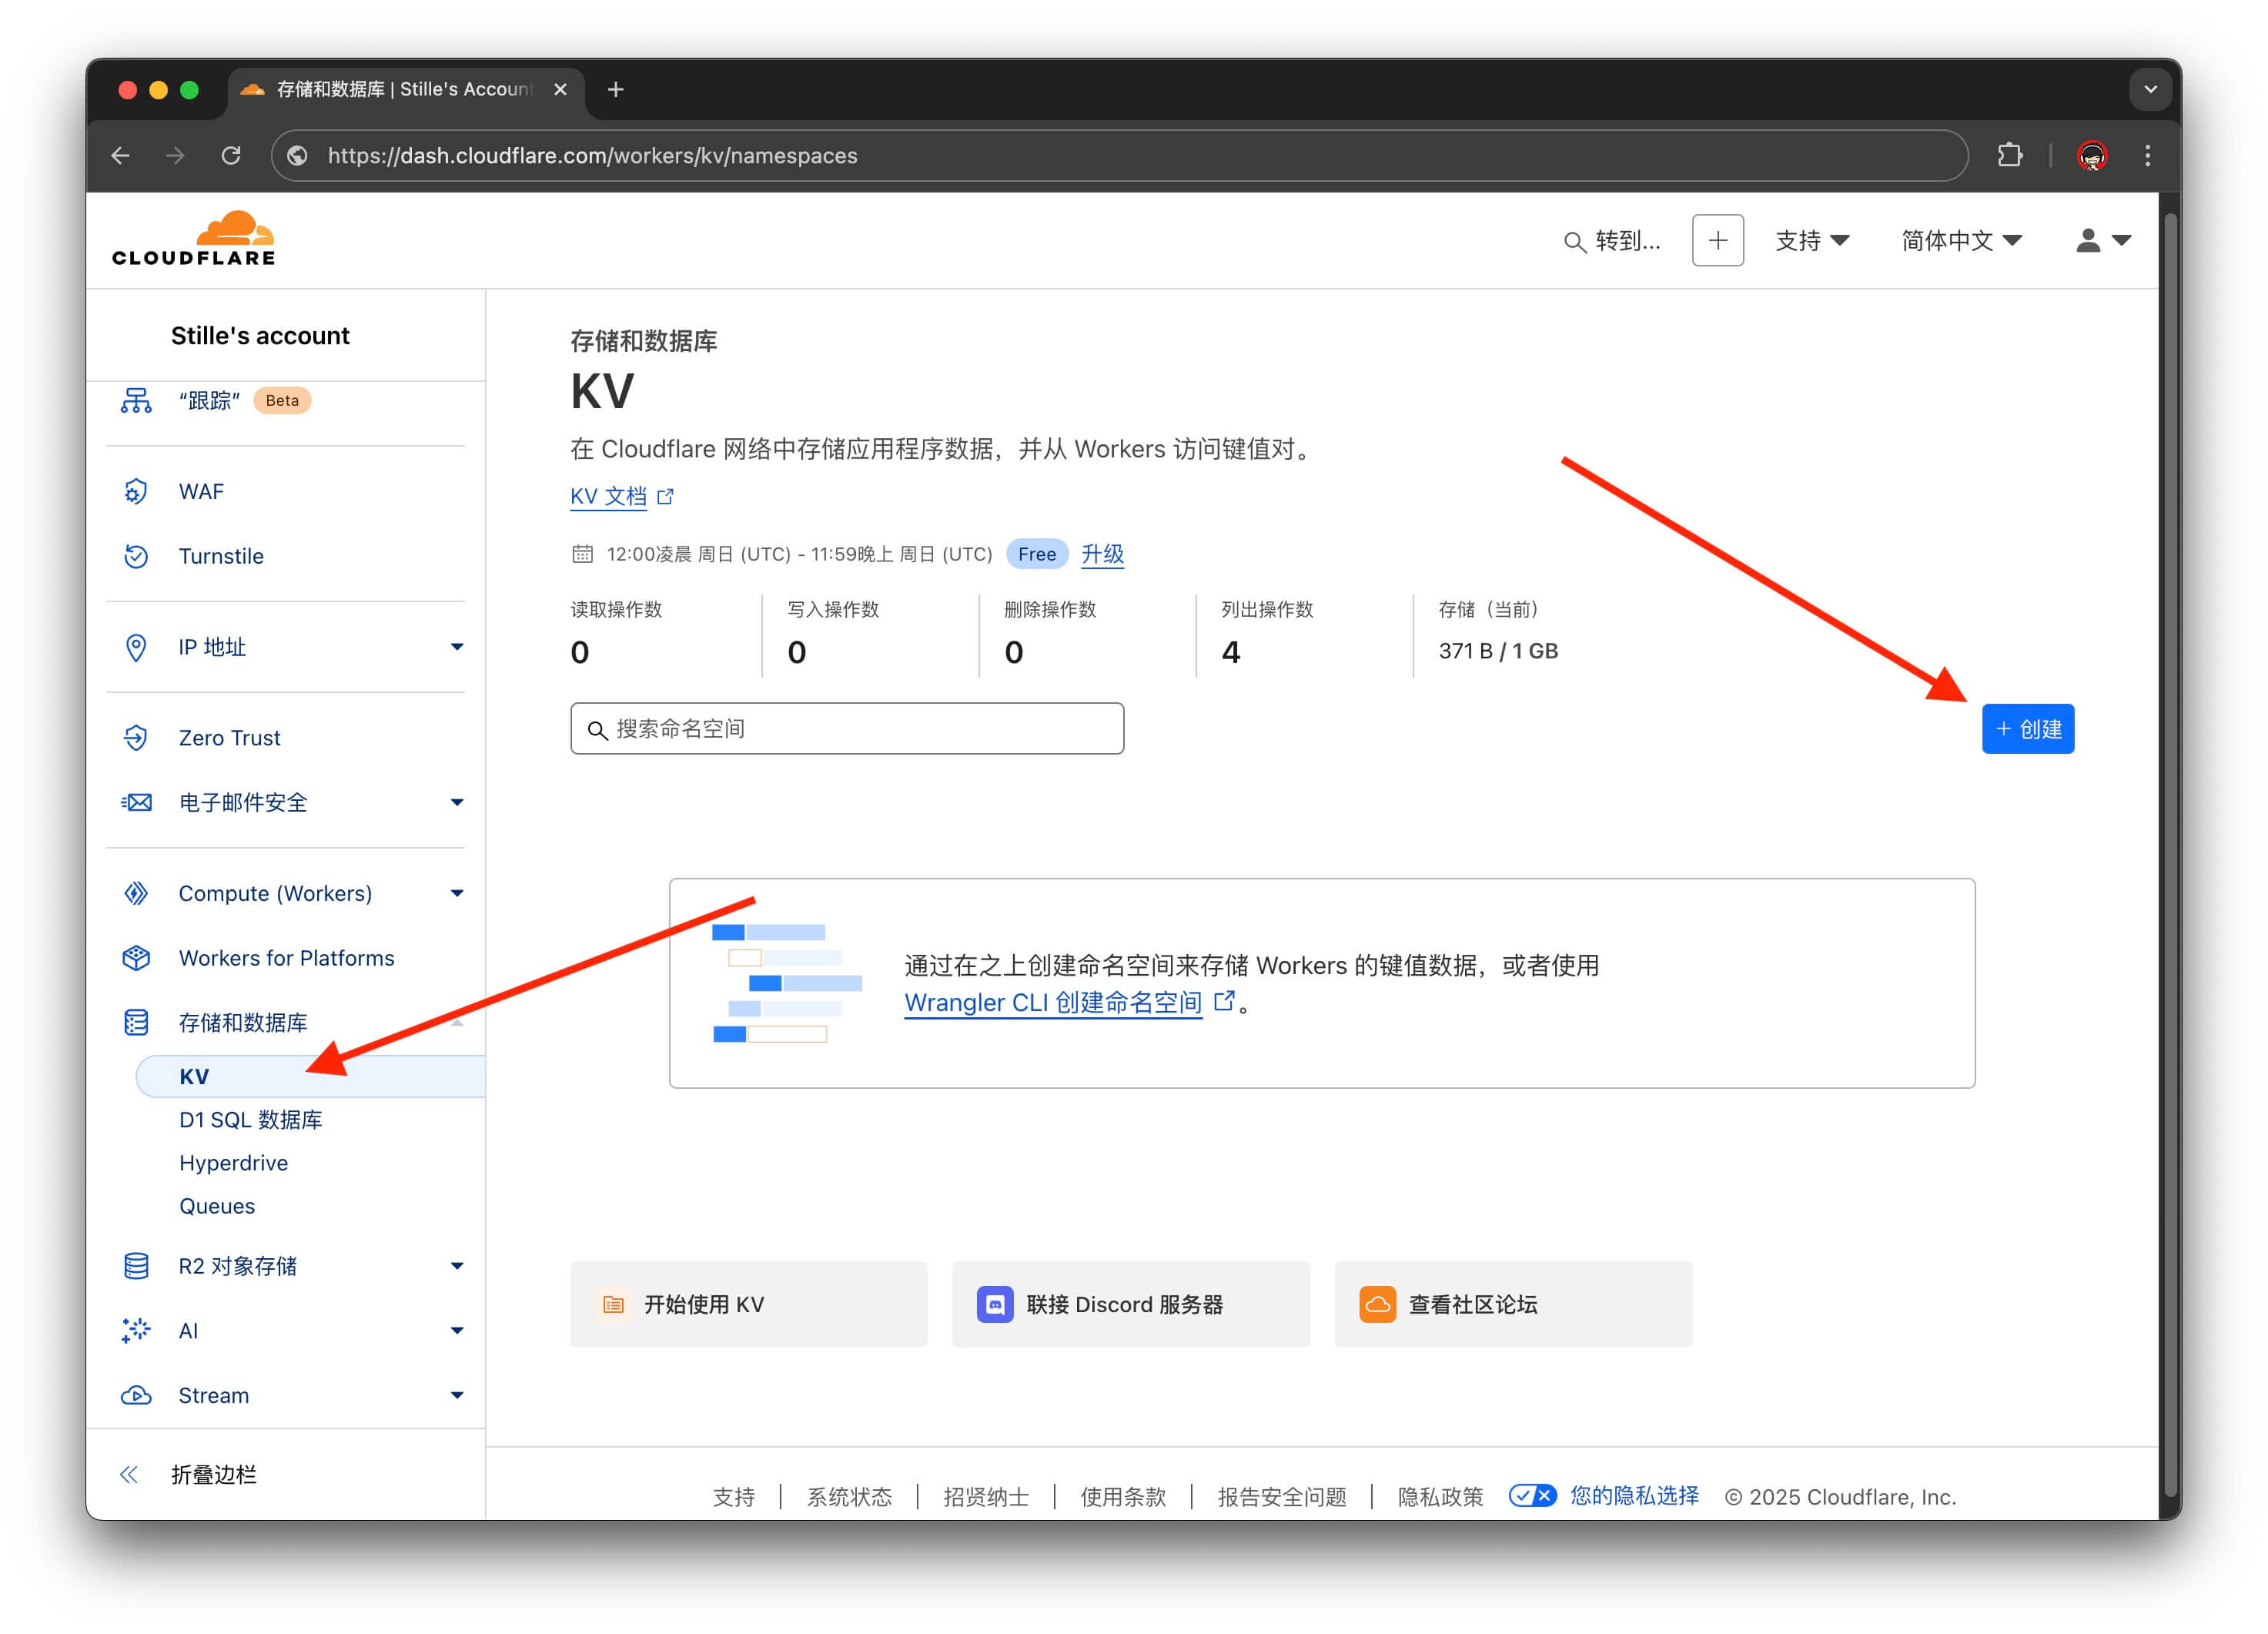Open the 报告安全问题 footer link
Image resolution: width=2268 pixels, height=1634 pixels.
(x=1282, y=1496)
